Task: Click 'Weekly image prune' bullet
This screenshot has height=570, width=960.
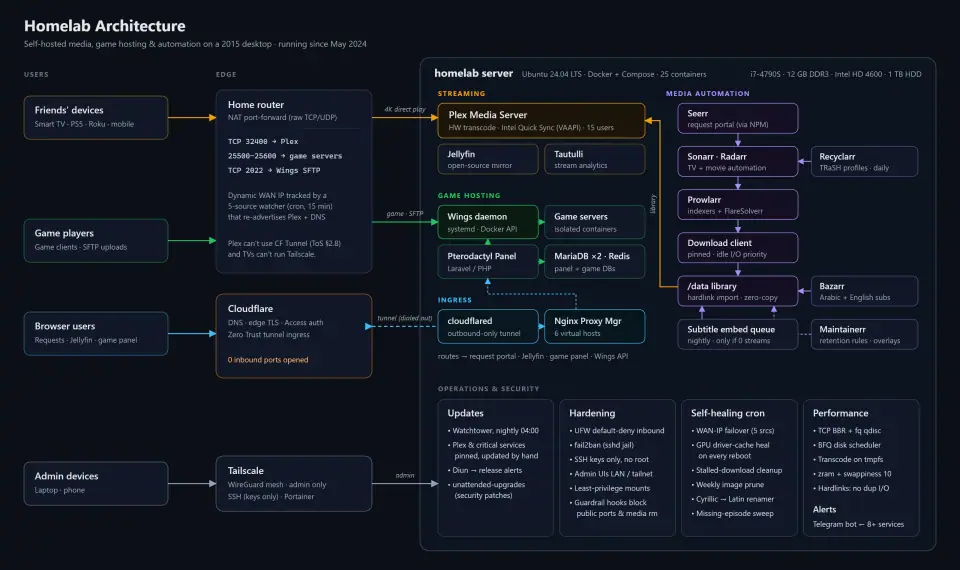Action: tap(728, 485)
